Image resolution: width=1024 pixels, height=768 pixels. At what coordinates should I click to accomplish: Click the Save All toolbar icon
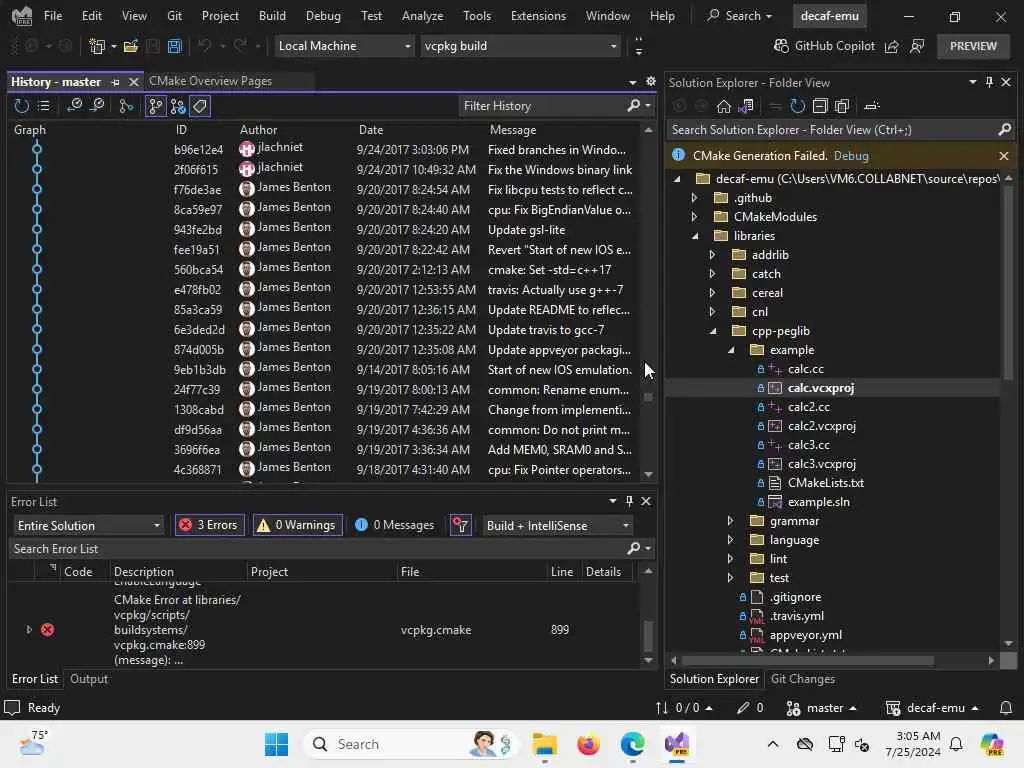(x=174, y=46)
